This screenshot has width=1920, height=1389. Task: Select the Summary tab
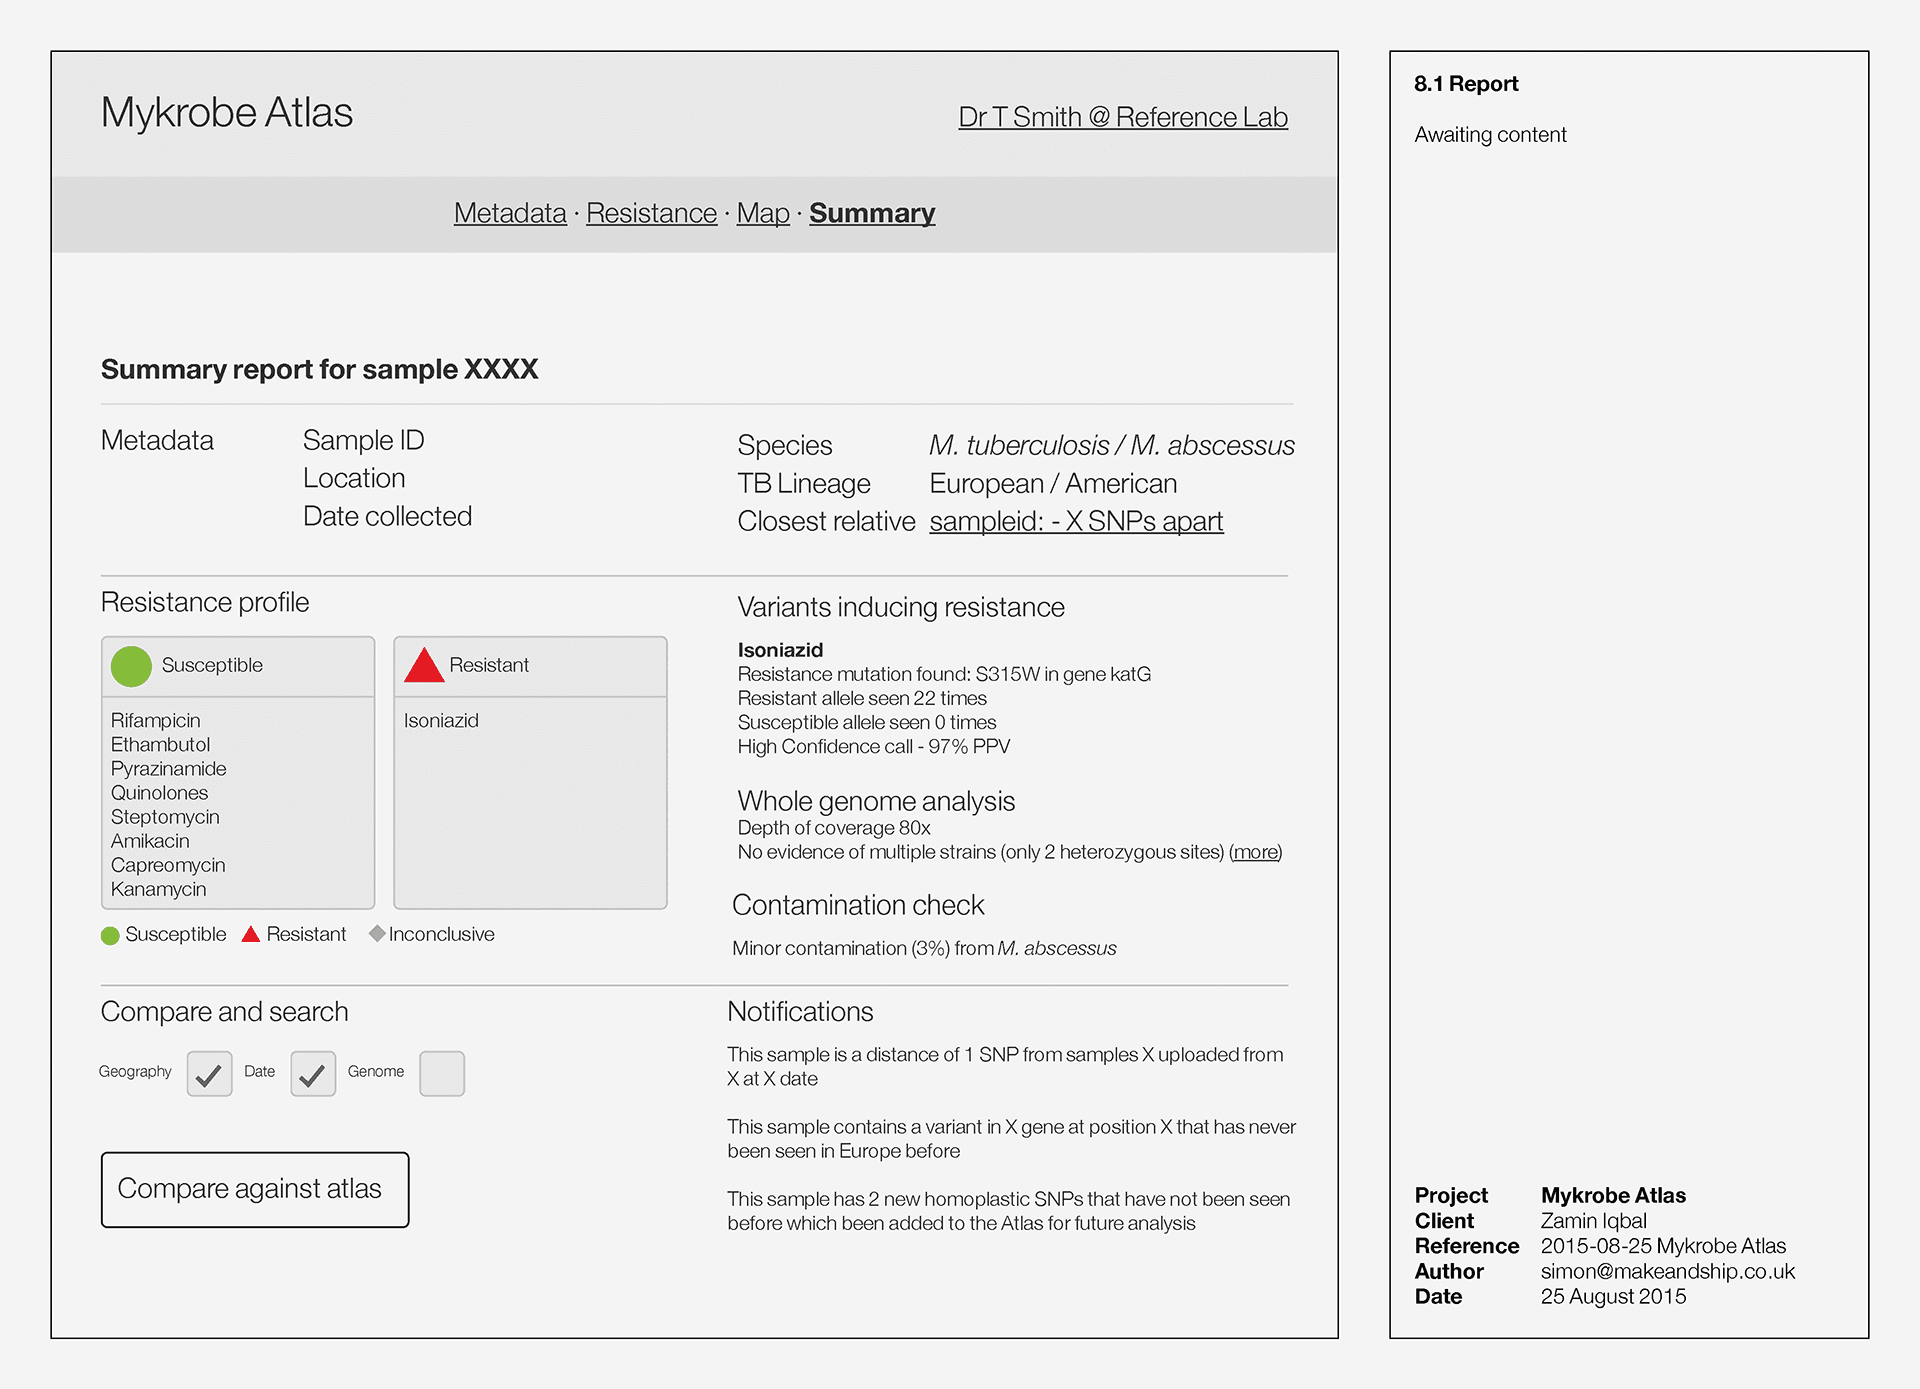[872, 213]
